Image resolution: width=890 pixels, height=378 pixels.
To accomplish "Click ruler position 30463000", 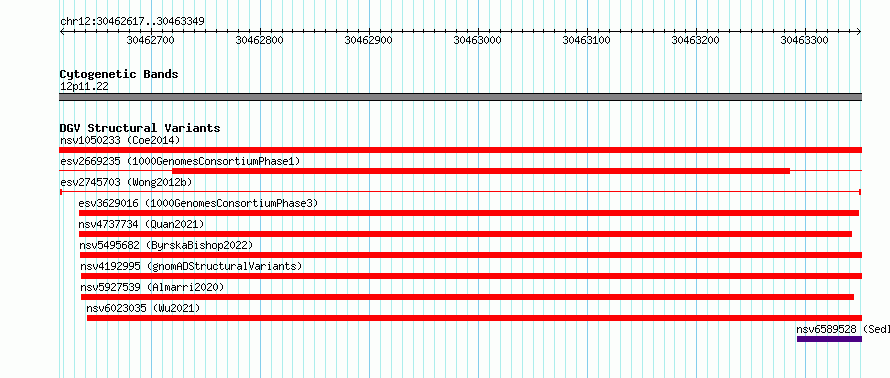I will (x=478, y=40).
